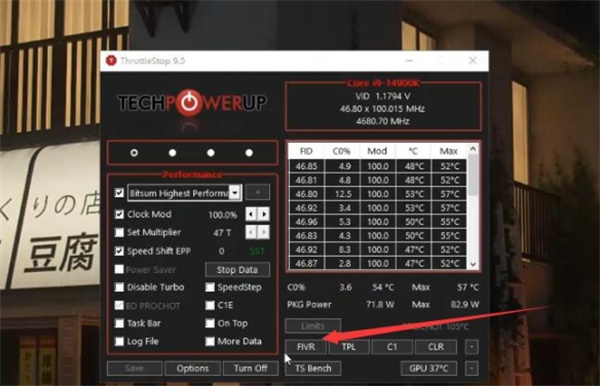600x386 pixels.
Task: Check the Log File option
Action: pyautogui.click(x=119, y=341)
